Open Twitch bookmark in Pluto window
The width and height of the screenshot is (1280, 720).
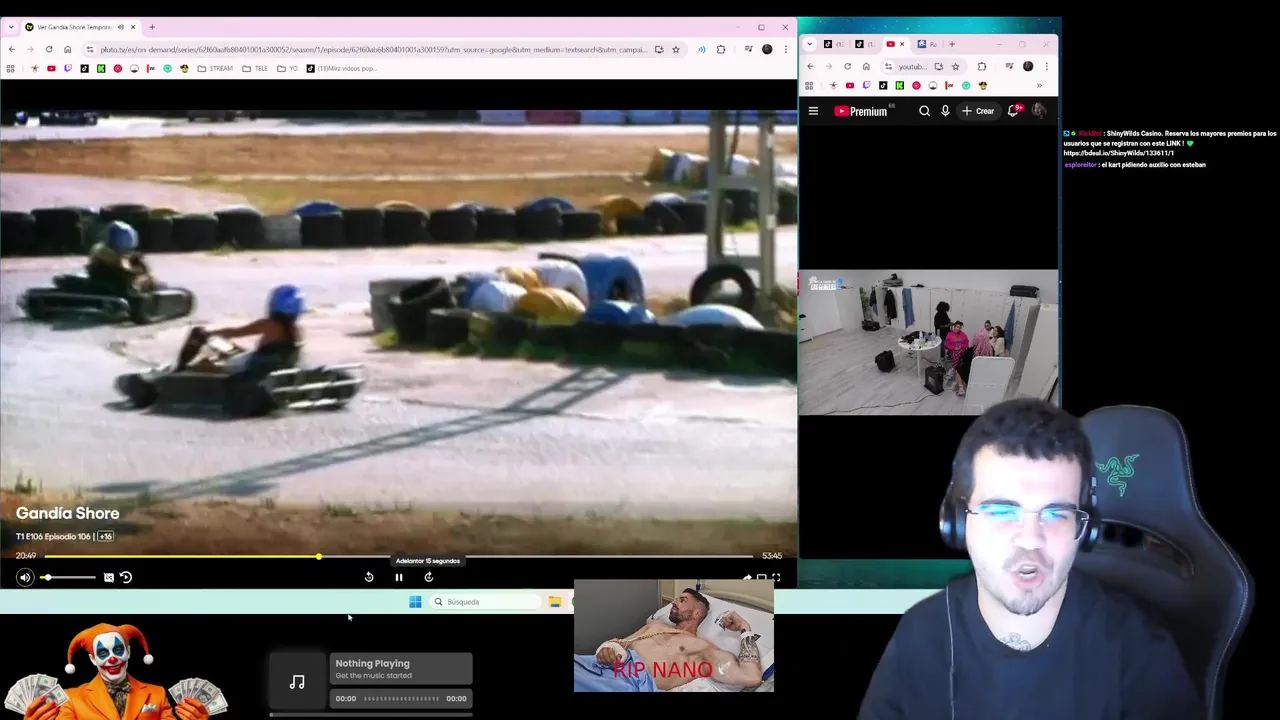(x=68, y=68)
